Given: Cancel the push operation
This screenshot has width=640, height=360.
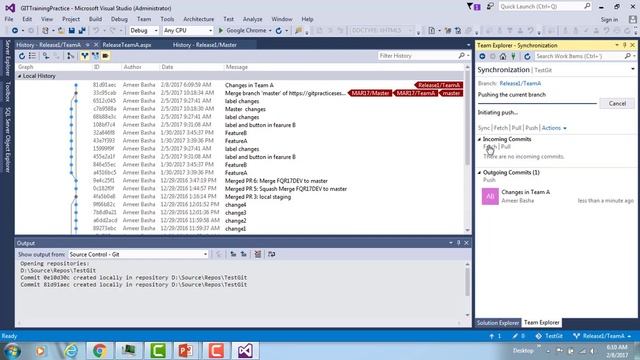Looking at the screenshot, I should coord(617,104).
